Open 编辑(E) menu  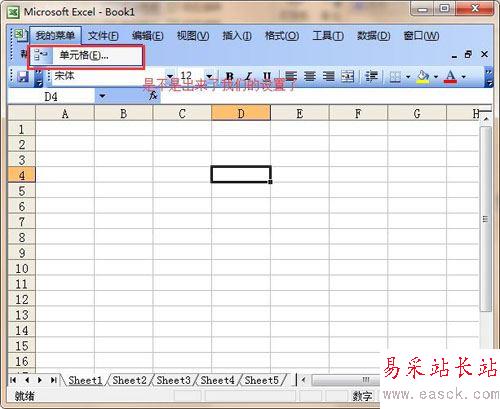point(148,35)
